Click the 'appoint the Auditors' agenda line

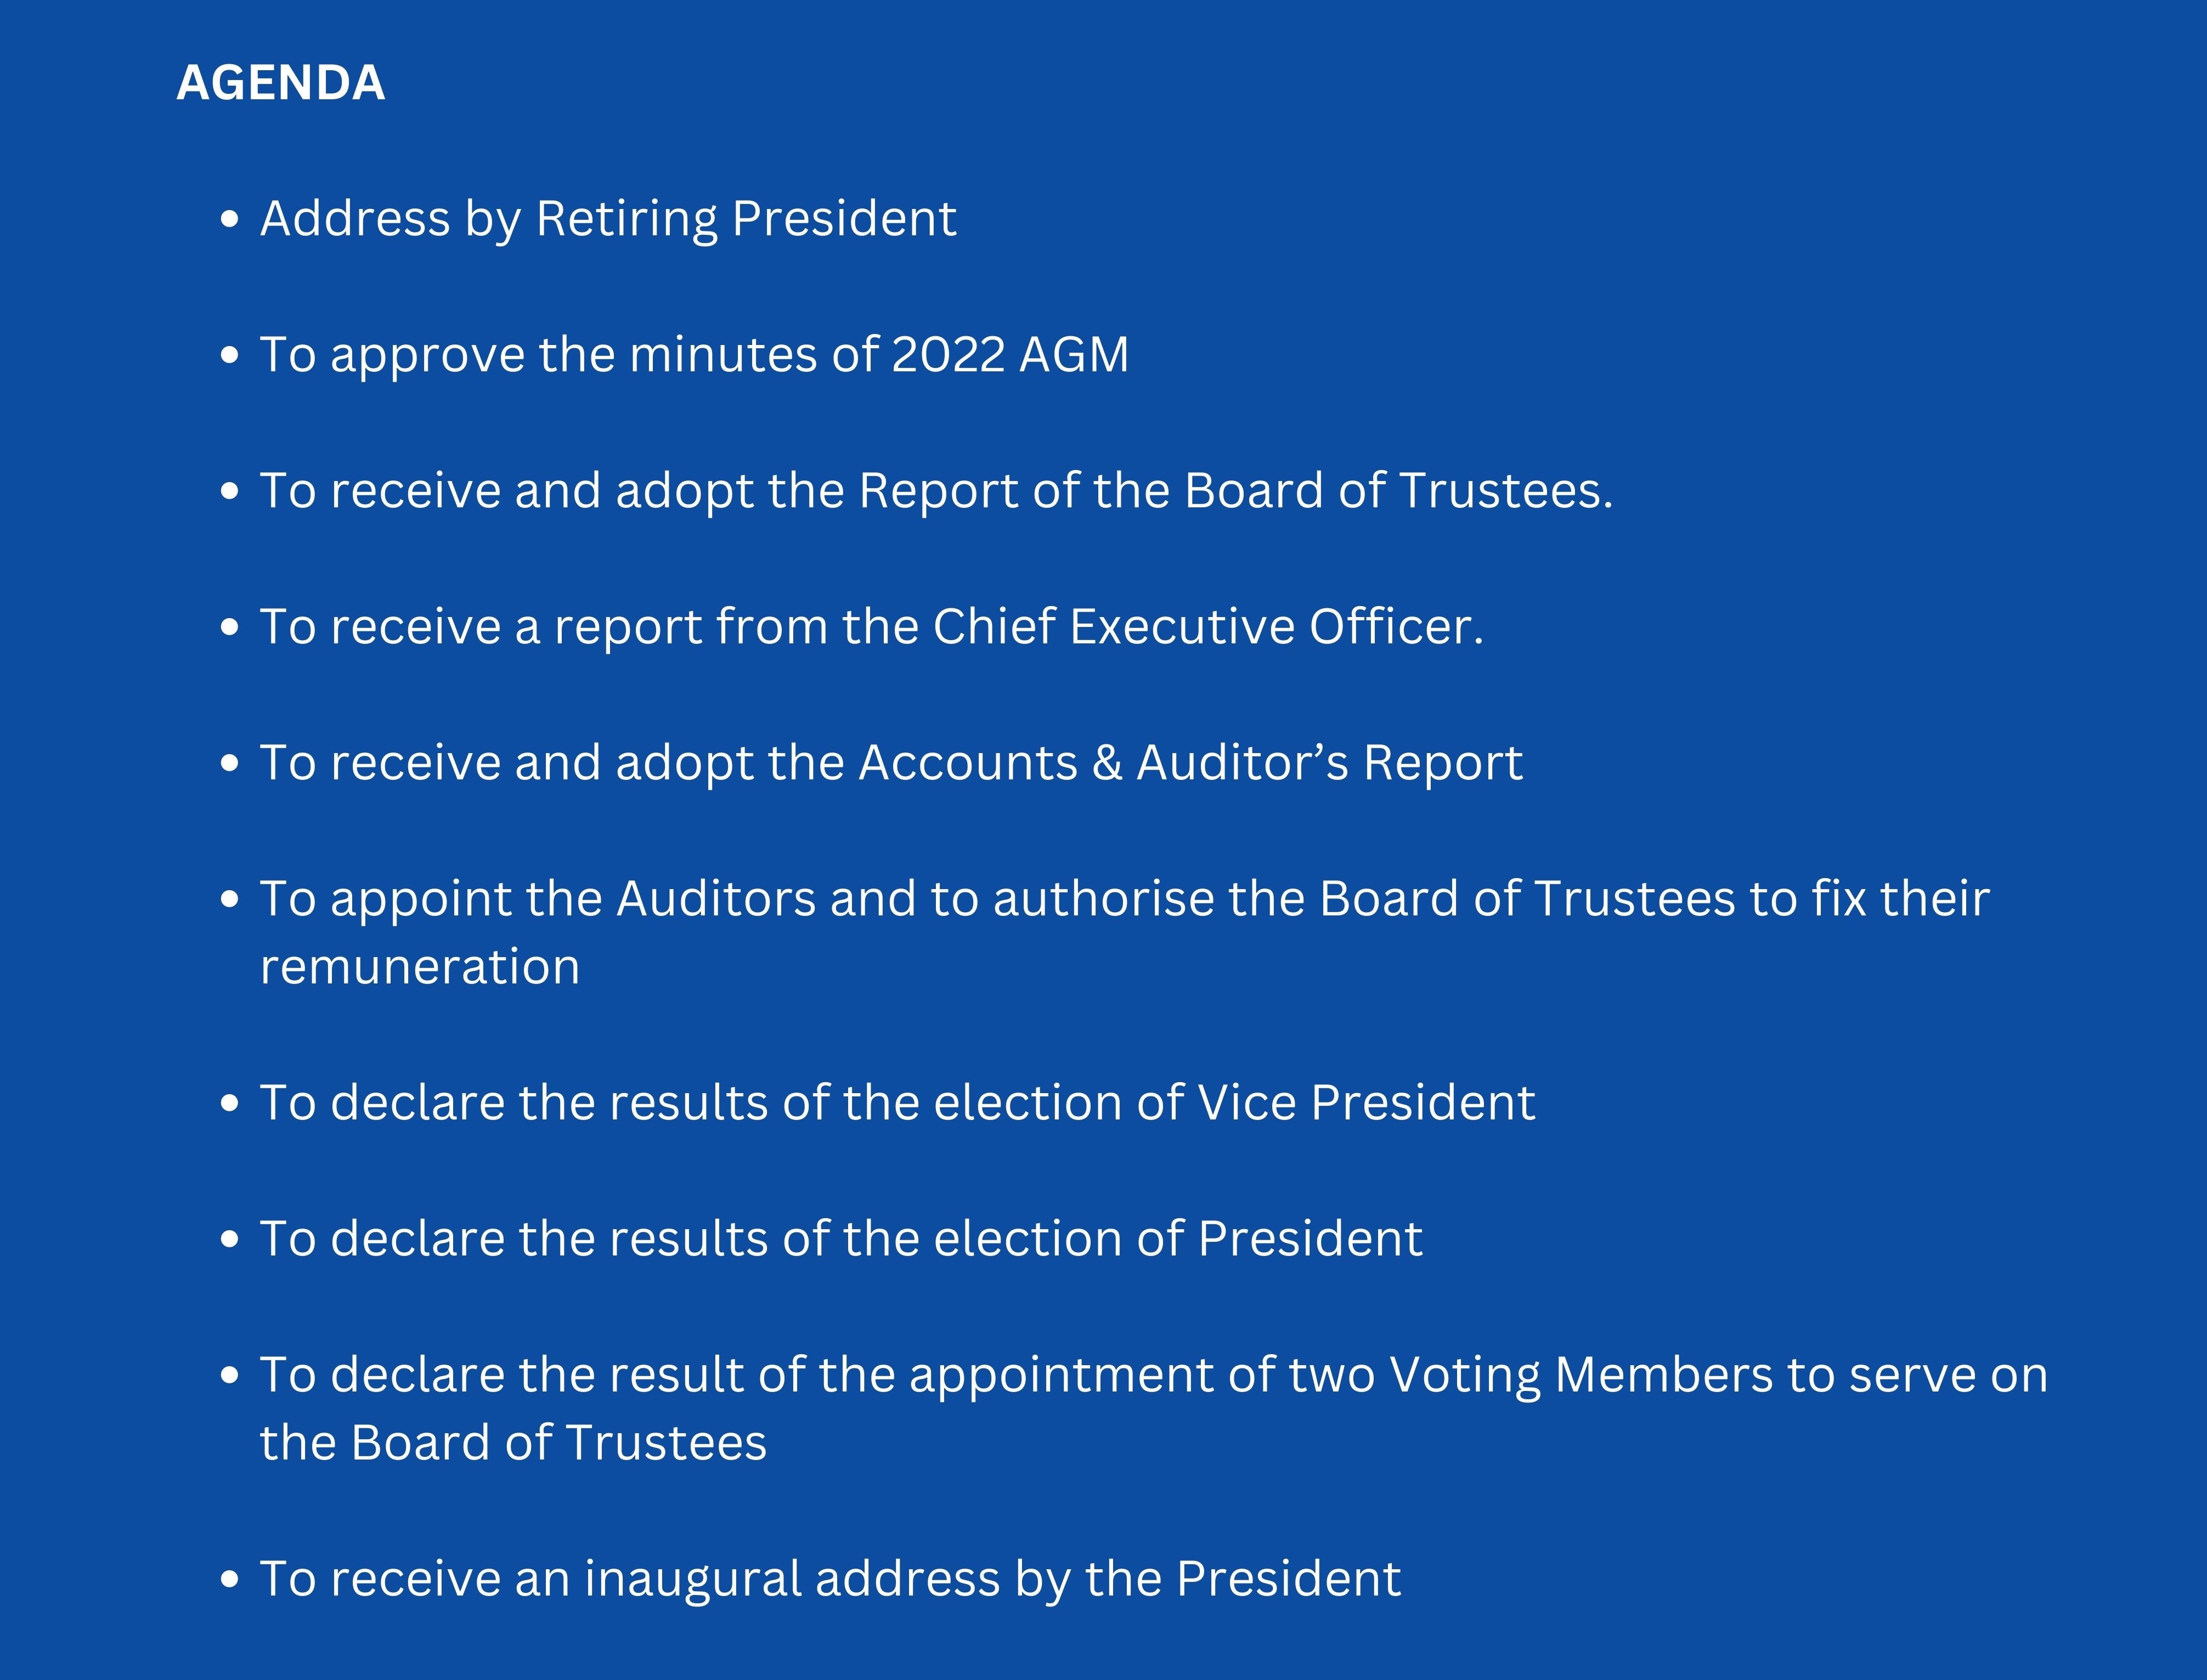point(1125,899)
